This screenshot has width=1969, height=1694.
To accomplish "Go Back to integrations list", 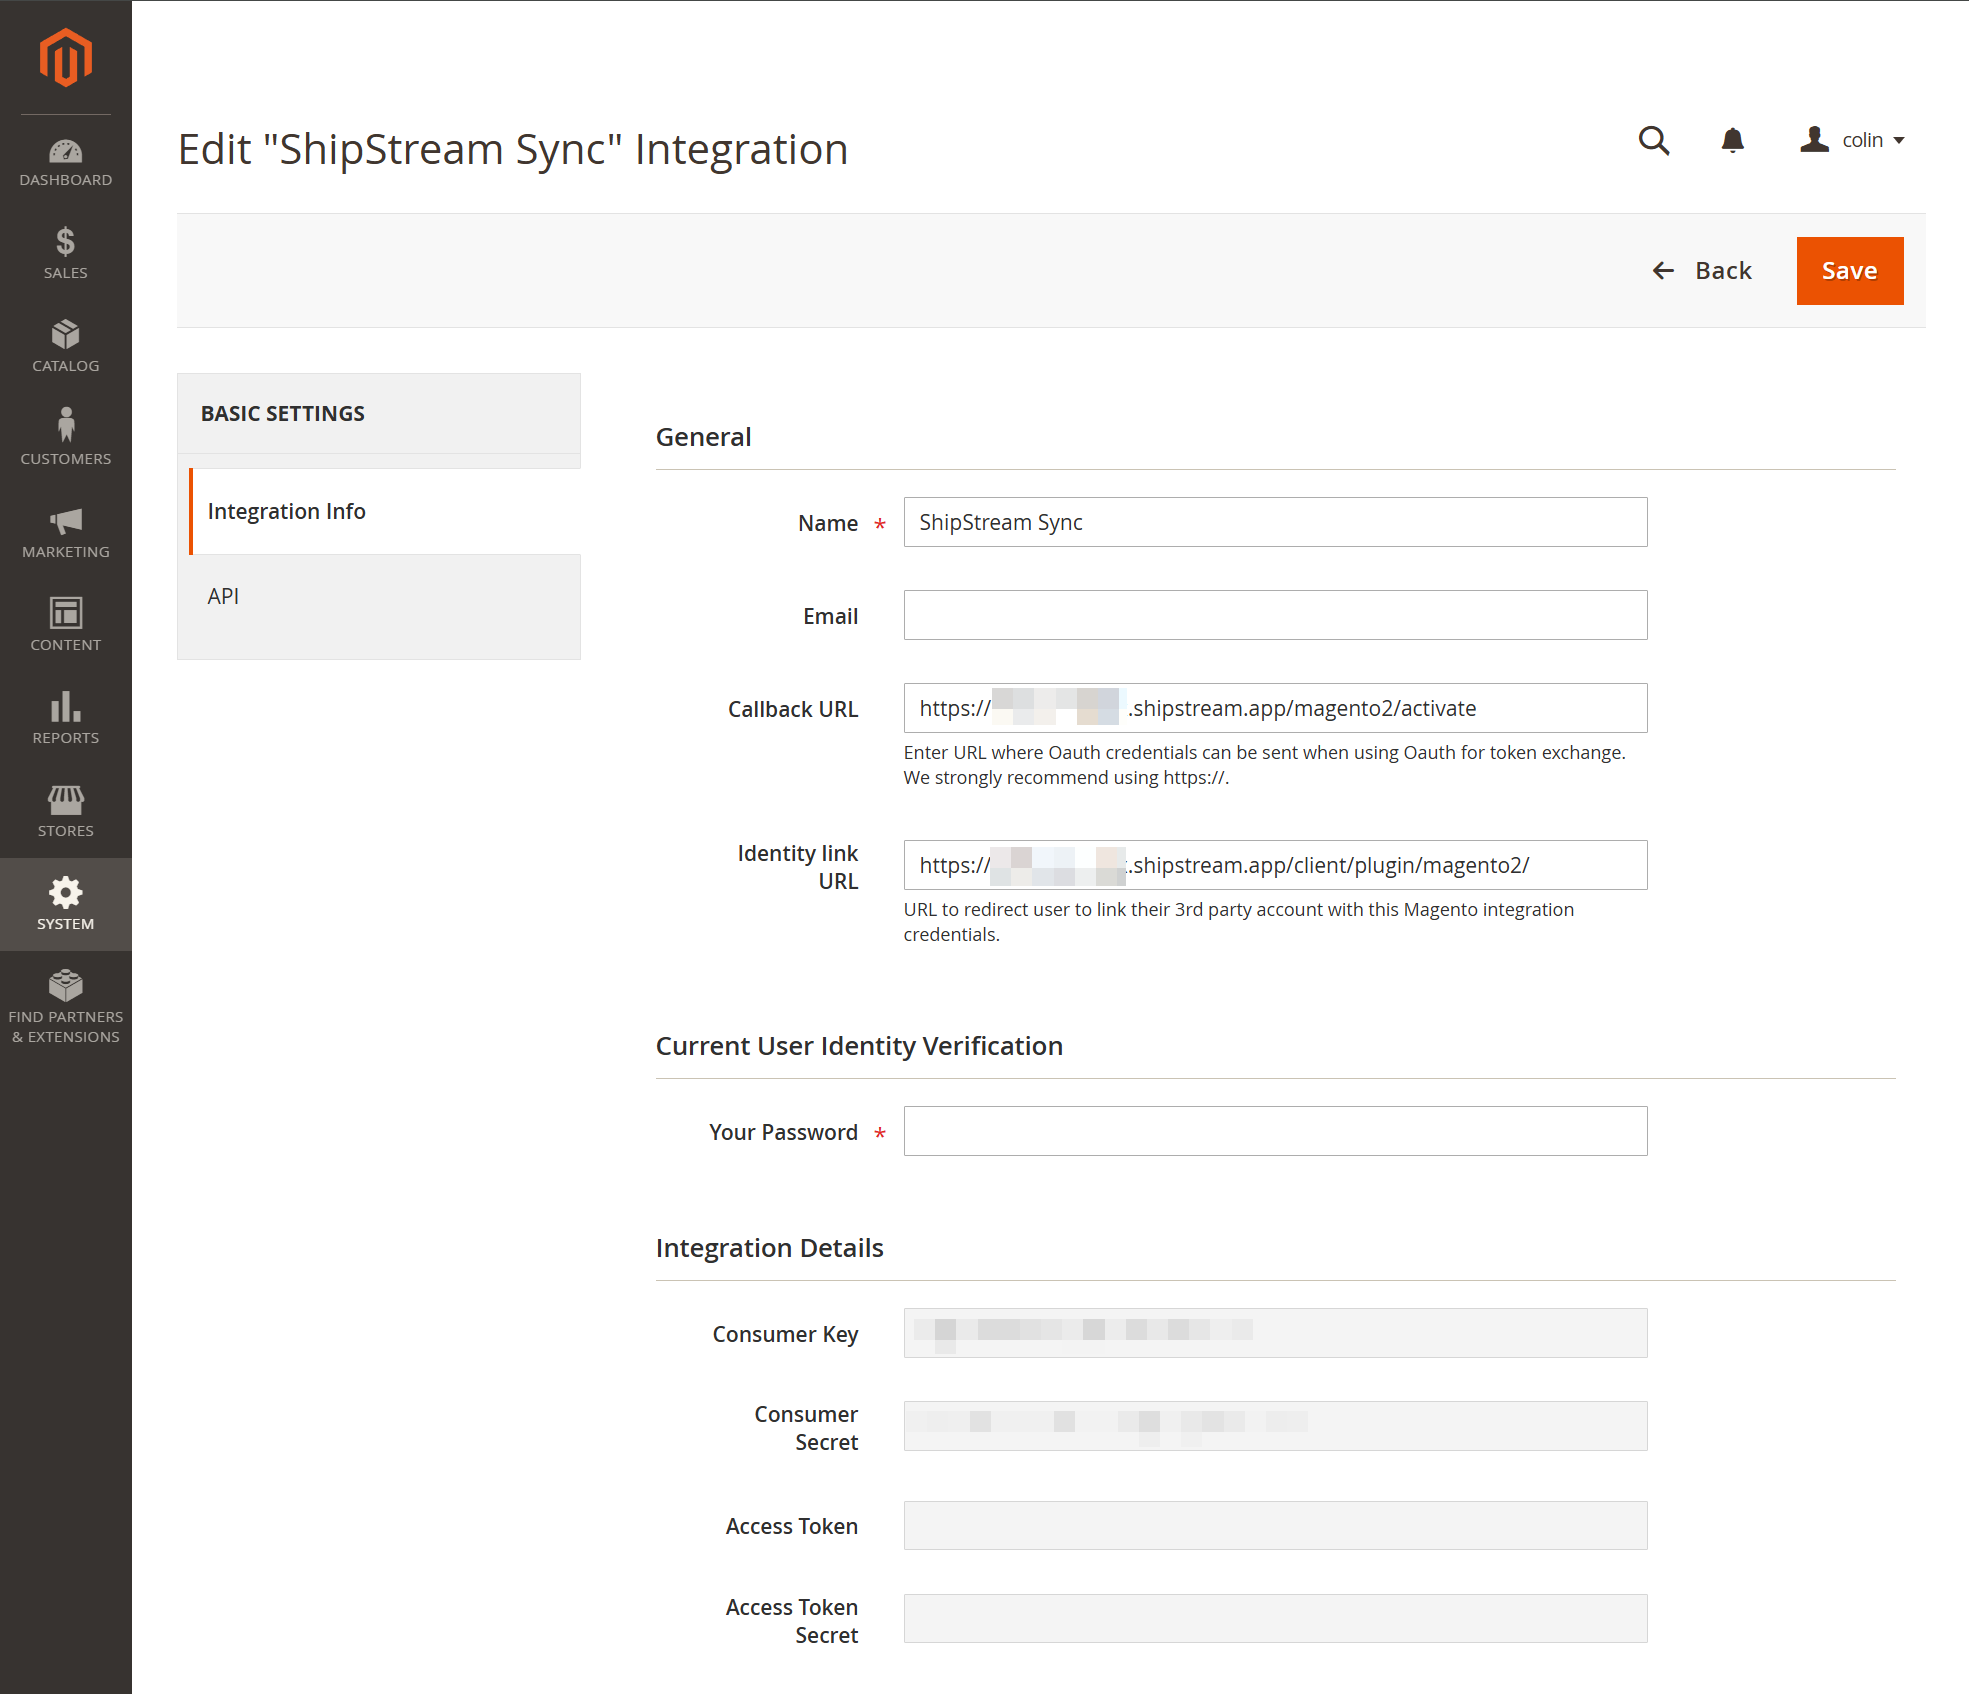I will click(x=1702, y=271).
